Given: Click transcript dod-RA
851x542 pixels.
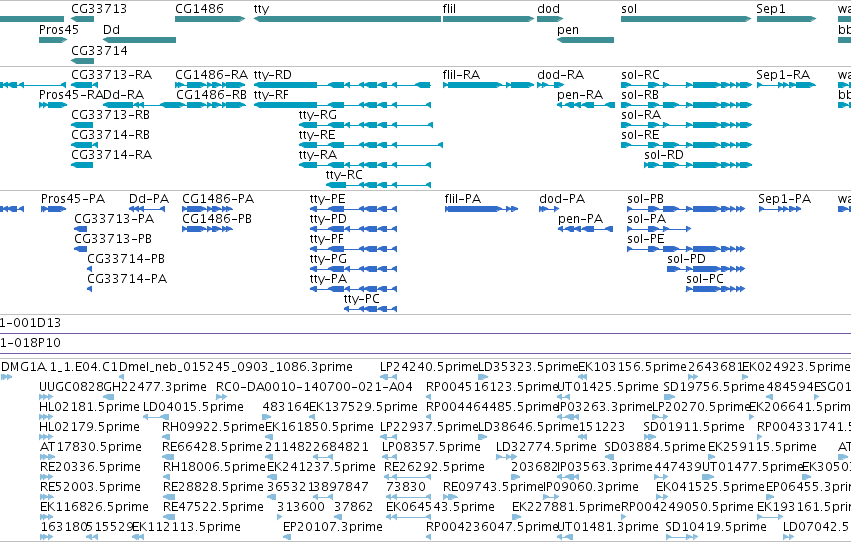Looking at the screenshot, I should (x=550, y=85).
